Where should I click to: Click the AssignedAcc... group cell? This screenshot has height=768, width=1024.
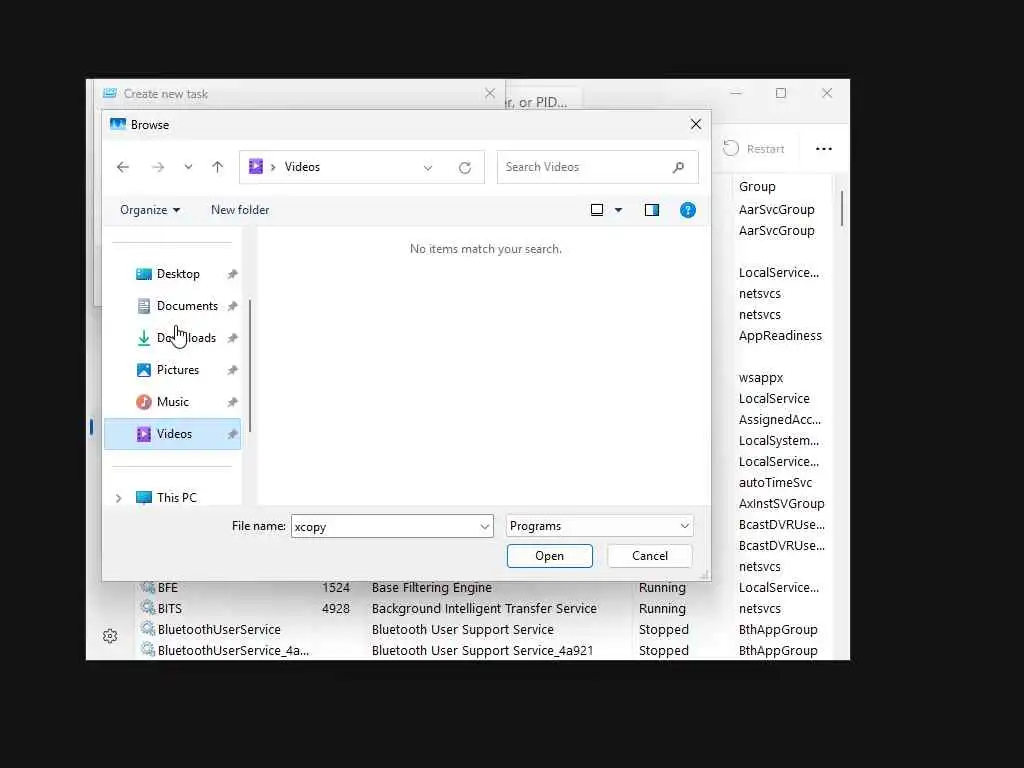(x=780, y=420)
